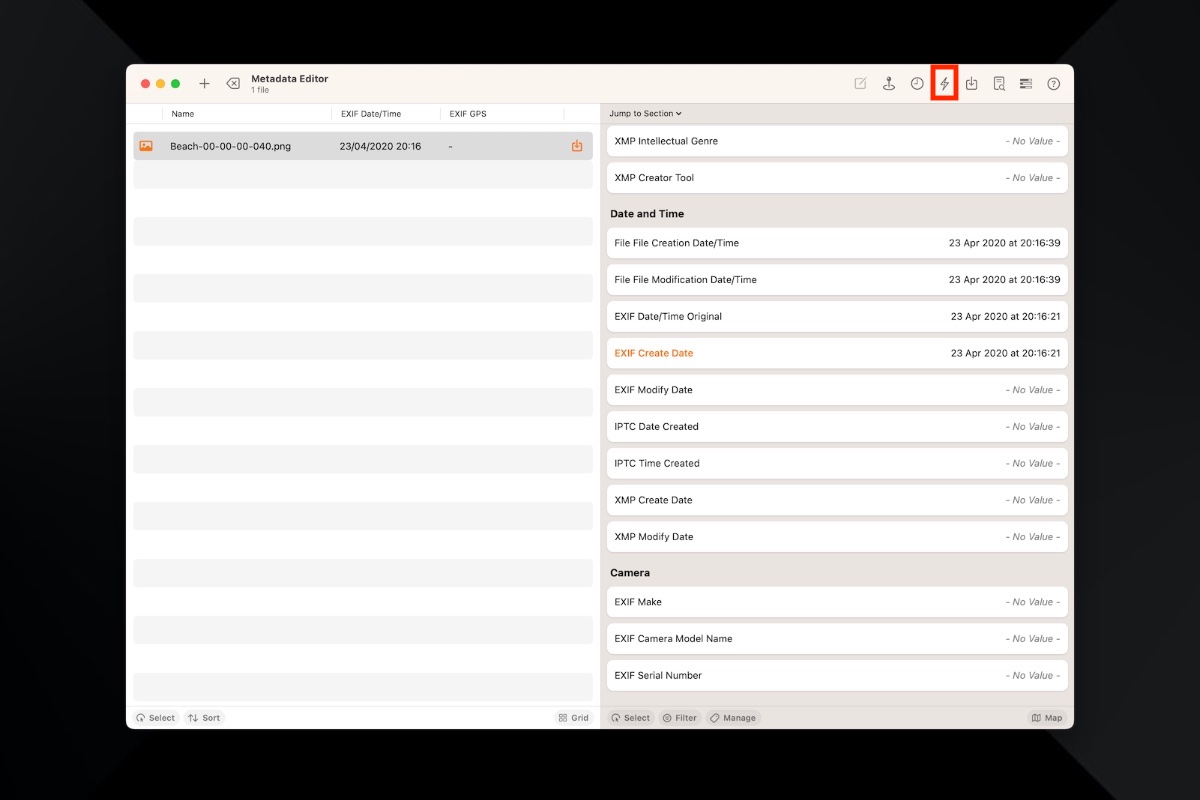The image size is (1200, 800).
Task: Switch to Grid view
Action: [574, 718]
